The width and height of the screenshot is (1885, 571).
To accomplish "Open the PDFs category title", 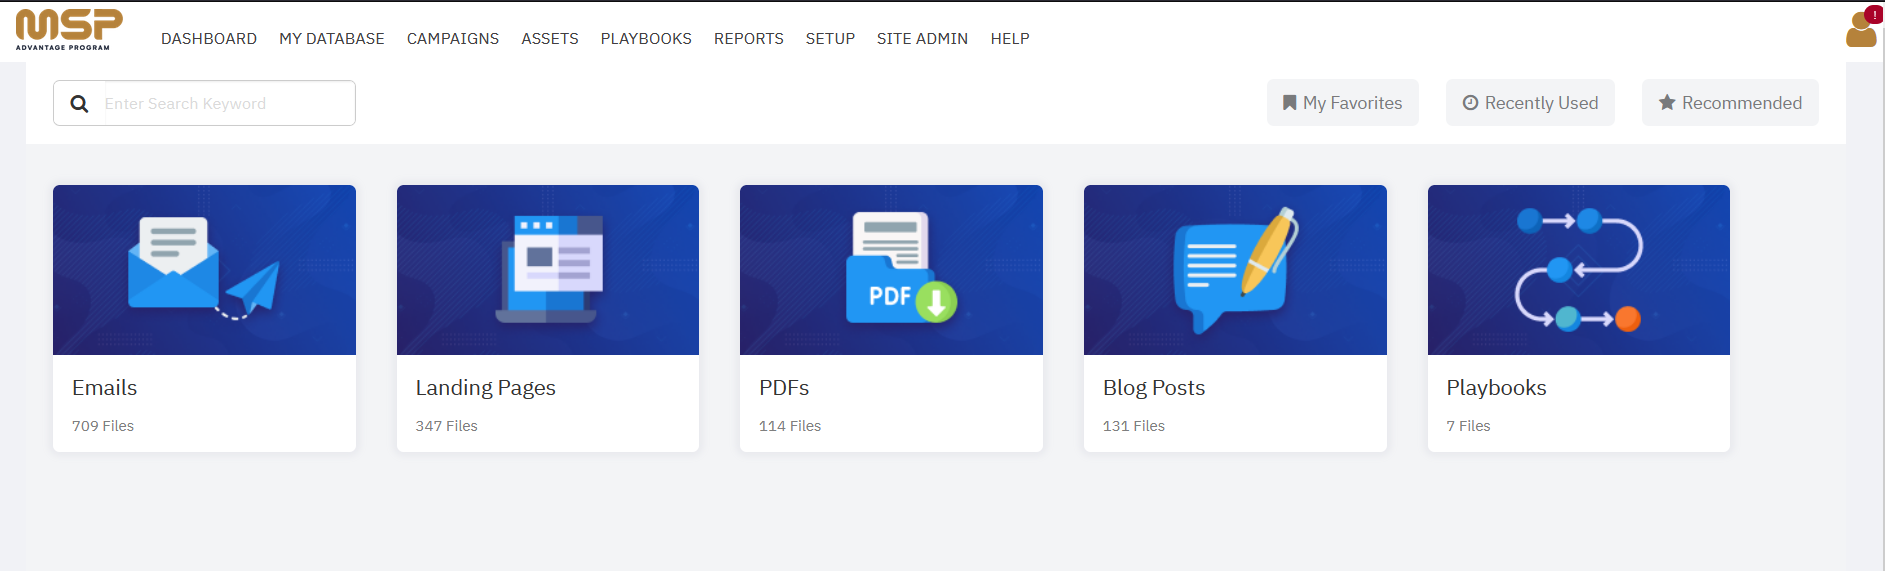I will (784, 388).
